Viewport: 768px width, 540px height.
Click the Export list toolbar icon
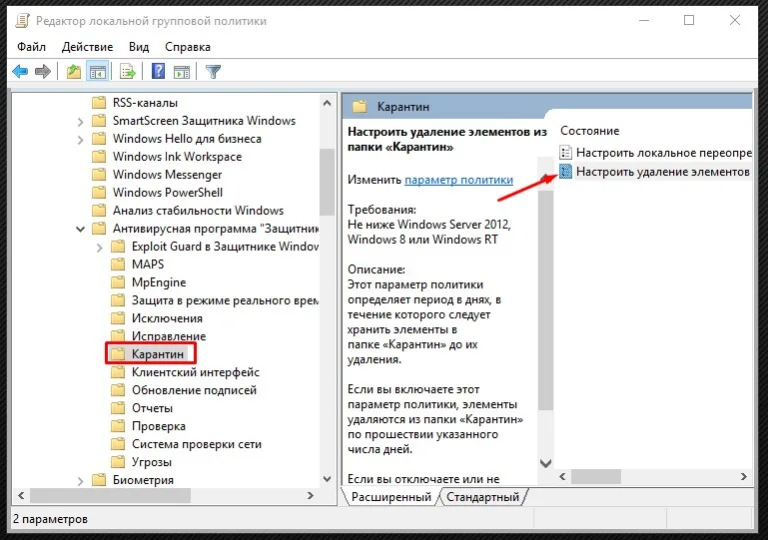pyautogui.click(x=127, y=72)
